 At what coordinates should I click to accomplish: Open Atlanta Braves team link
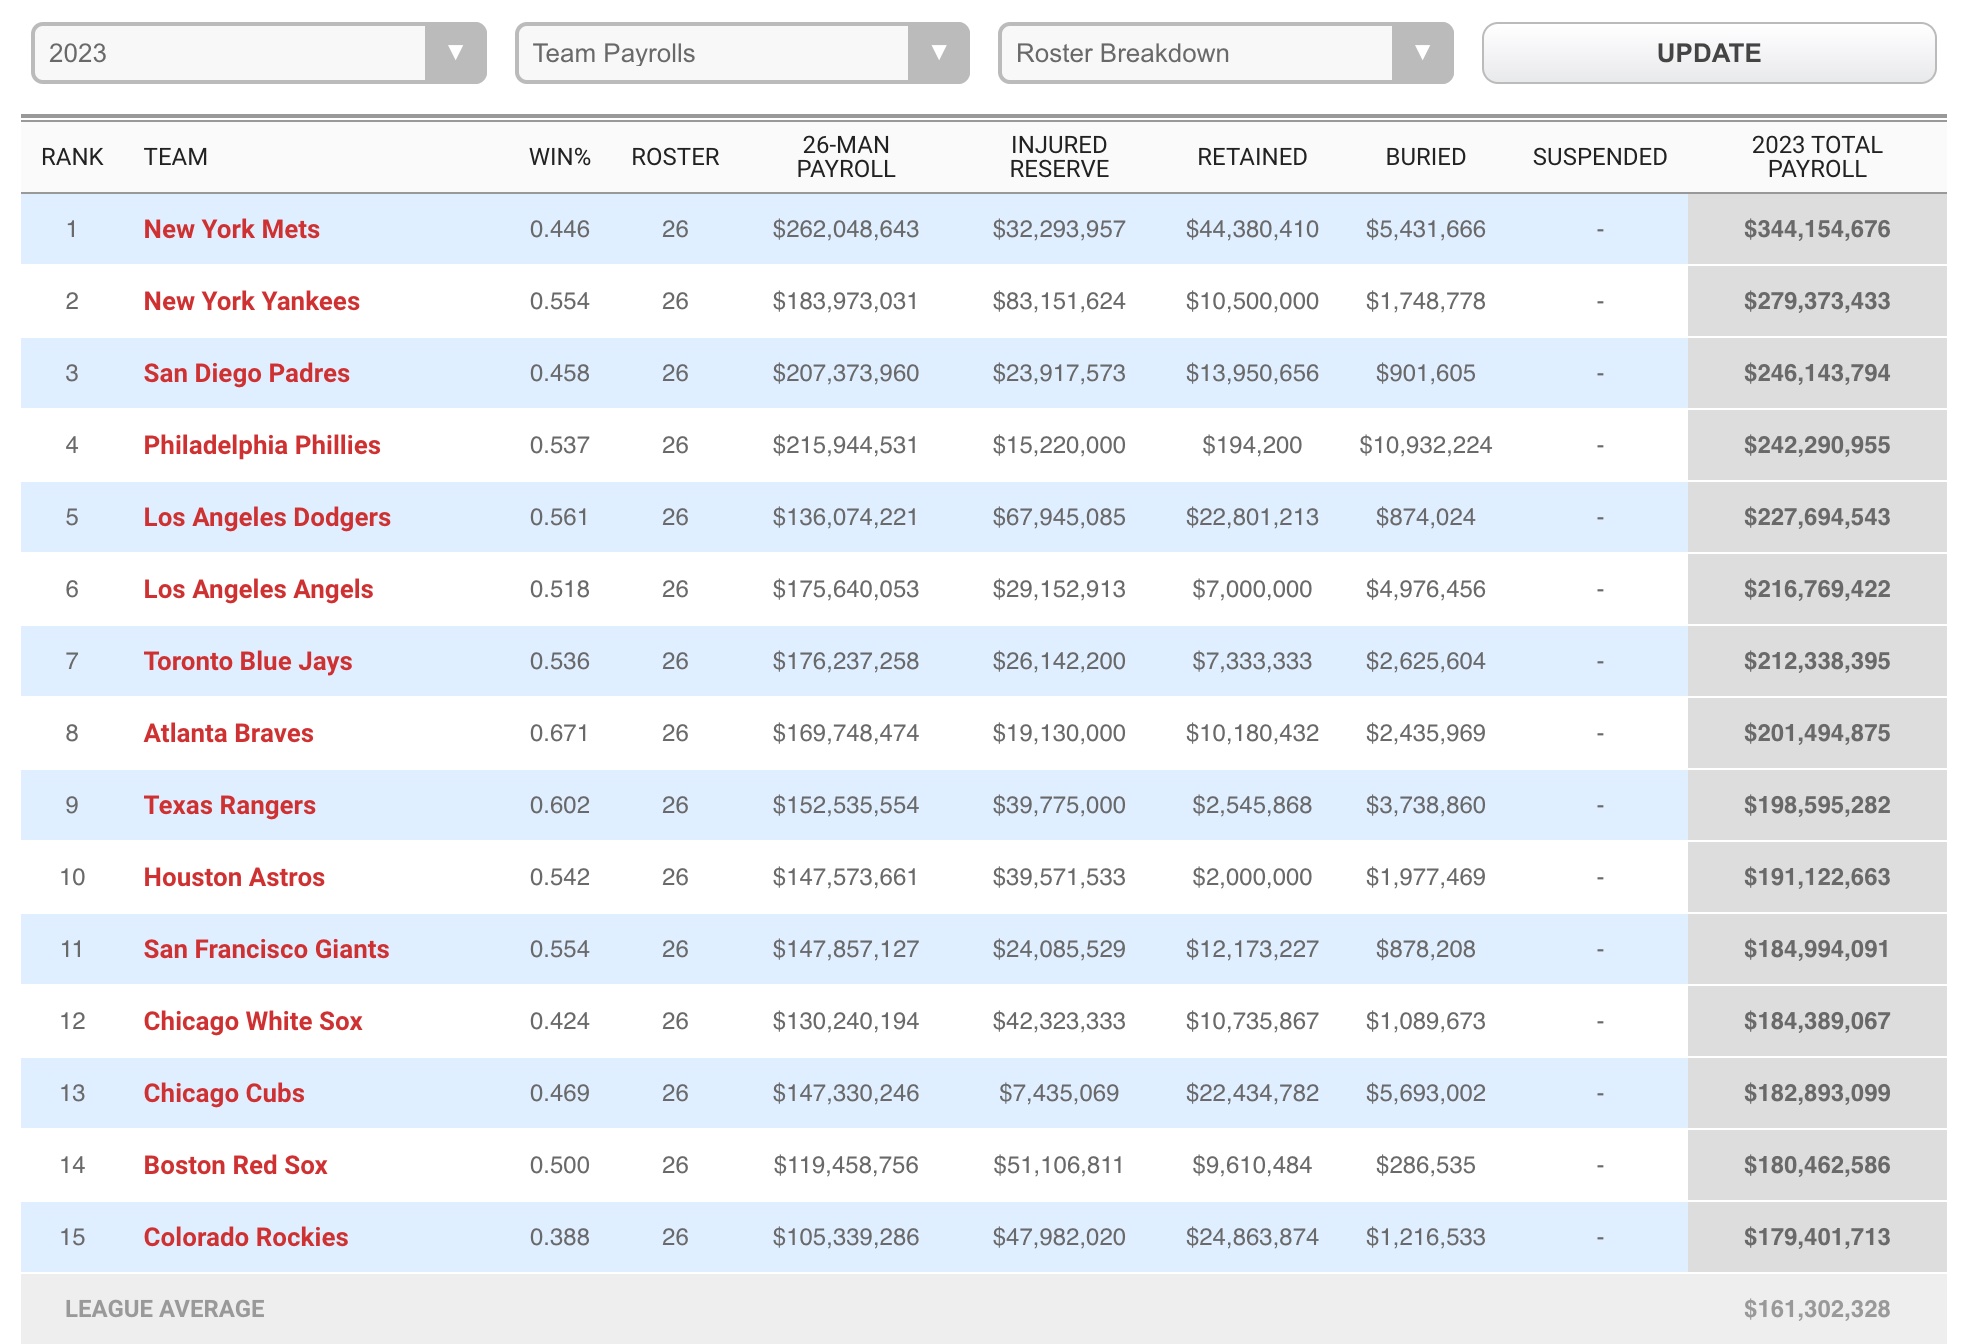pos(229,733)
